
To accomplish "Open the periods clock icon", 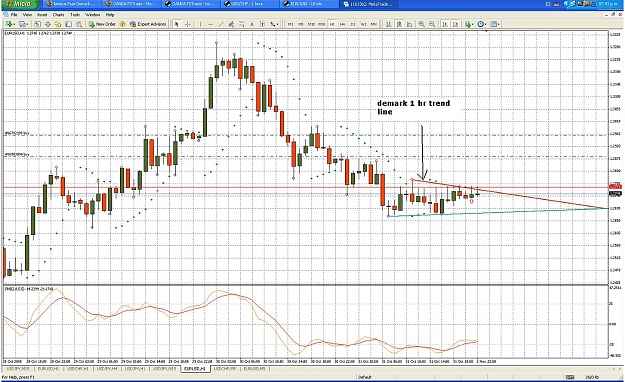I will (480, 24).
